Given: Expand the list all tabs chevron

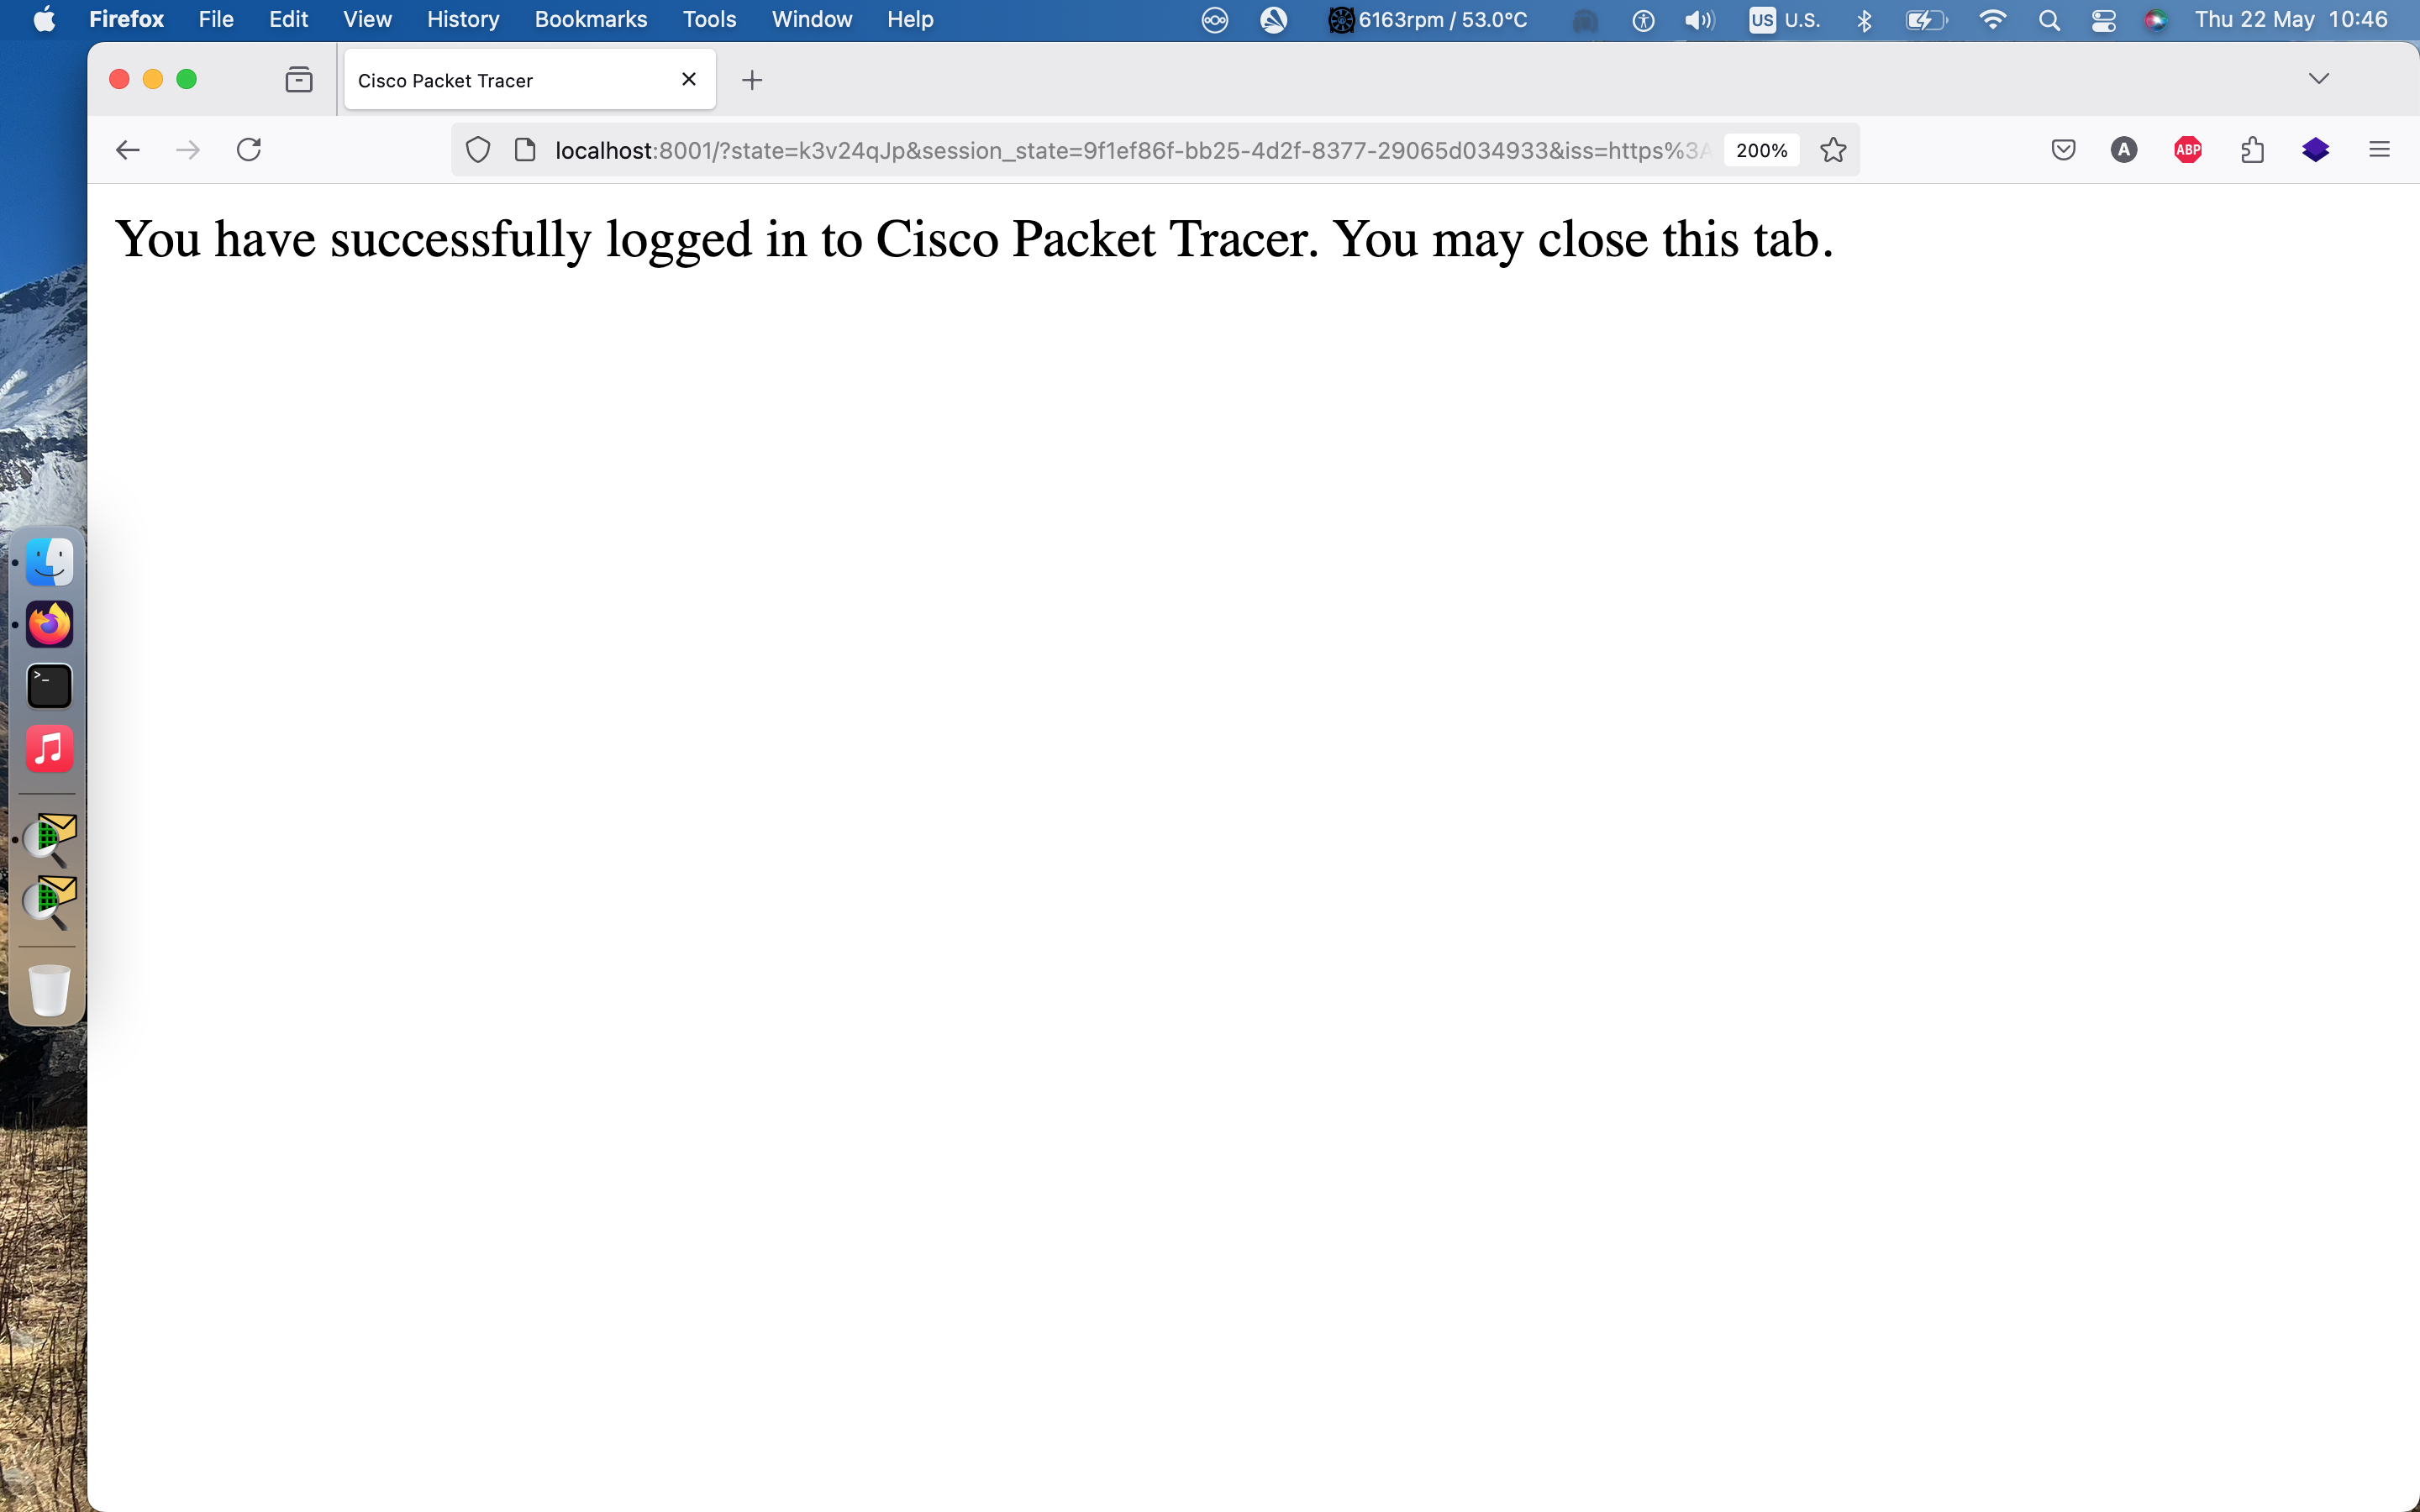Looking at the screenshot, I should (x=2319, y=79).
